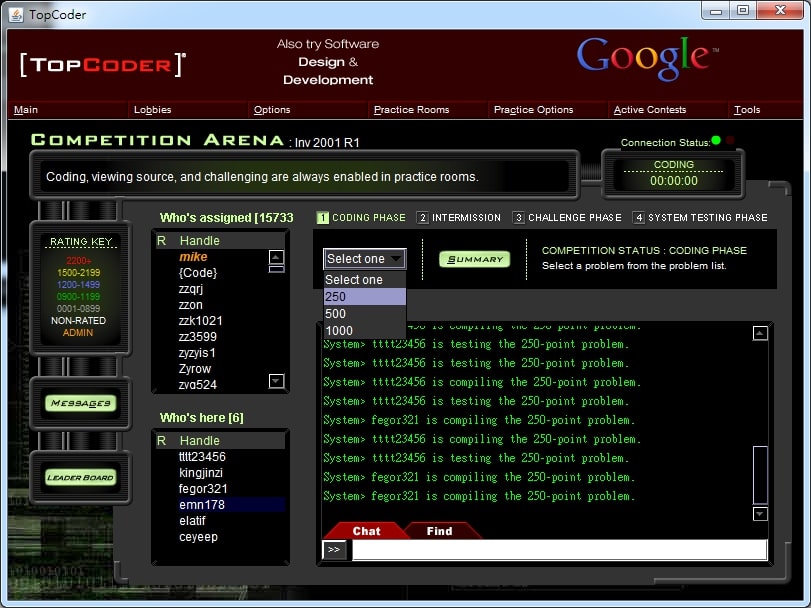Click the Challenge Phase step 3 indicator
Viewport: 811px width, 608px height.
click(567, 218)
